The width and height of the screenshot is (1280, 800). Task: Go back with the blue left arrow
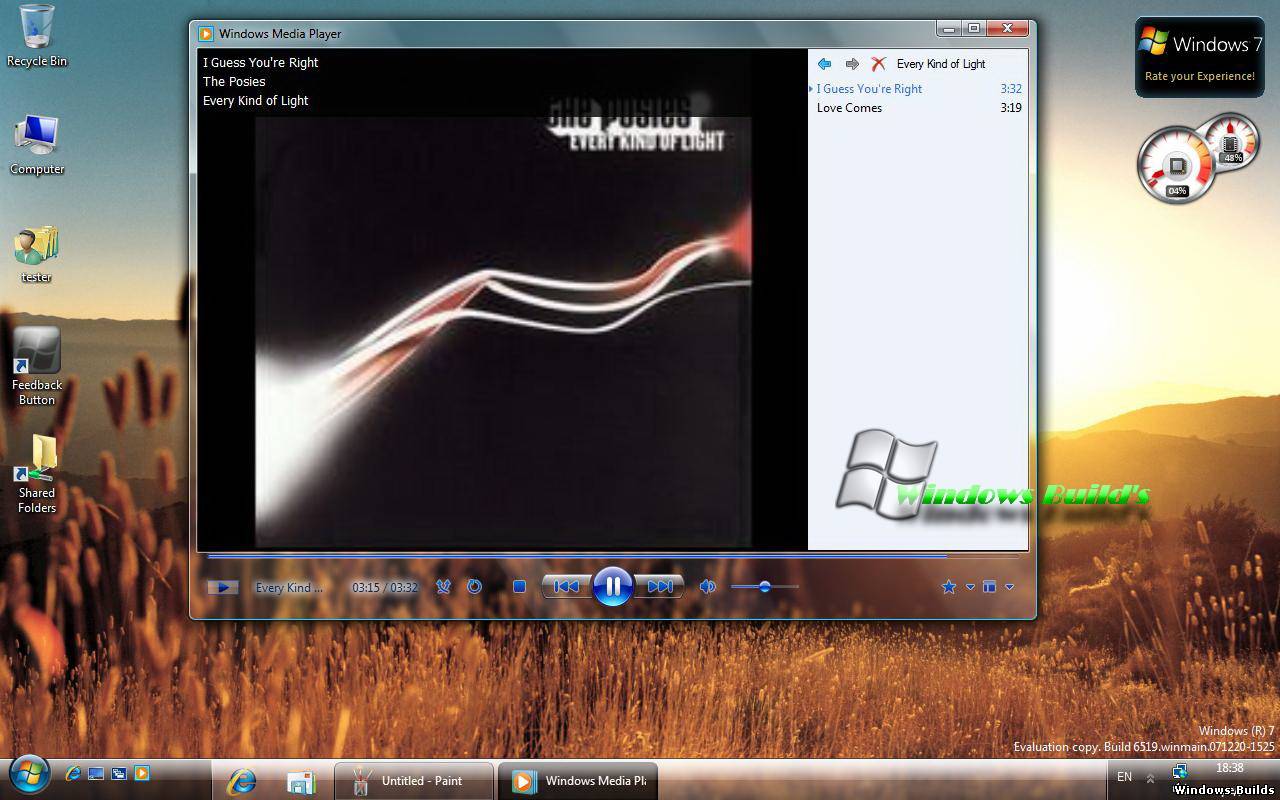(x=824, y=64)
